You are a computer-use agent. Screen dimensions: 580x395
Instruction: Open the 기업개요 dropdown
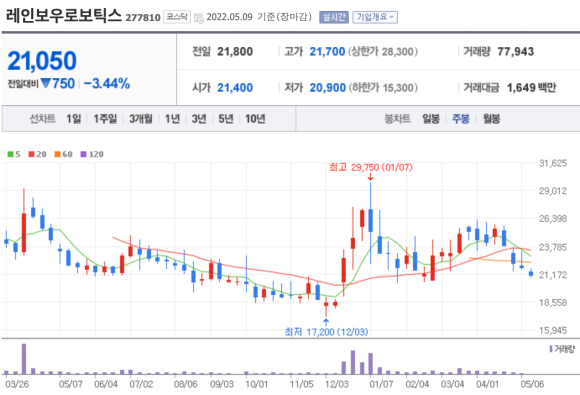[375, 17]
